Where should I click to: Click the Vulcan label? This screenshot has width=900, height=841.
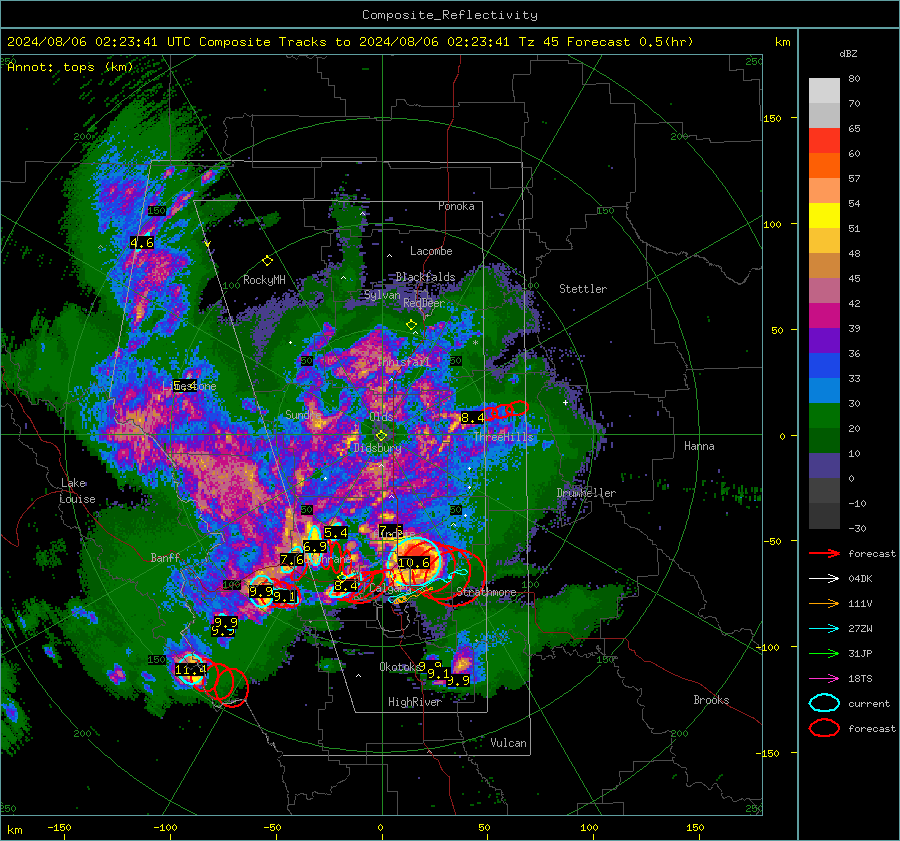coord(508,743)
